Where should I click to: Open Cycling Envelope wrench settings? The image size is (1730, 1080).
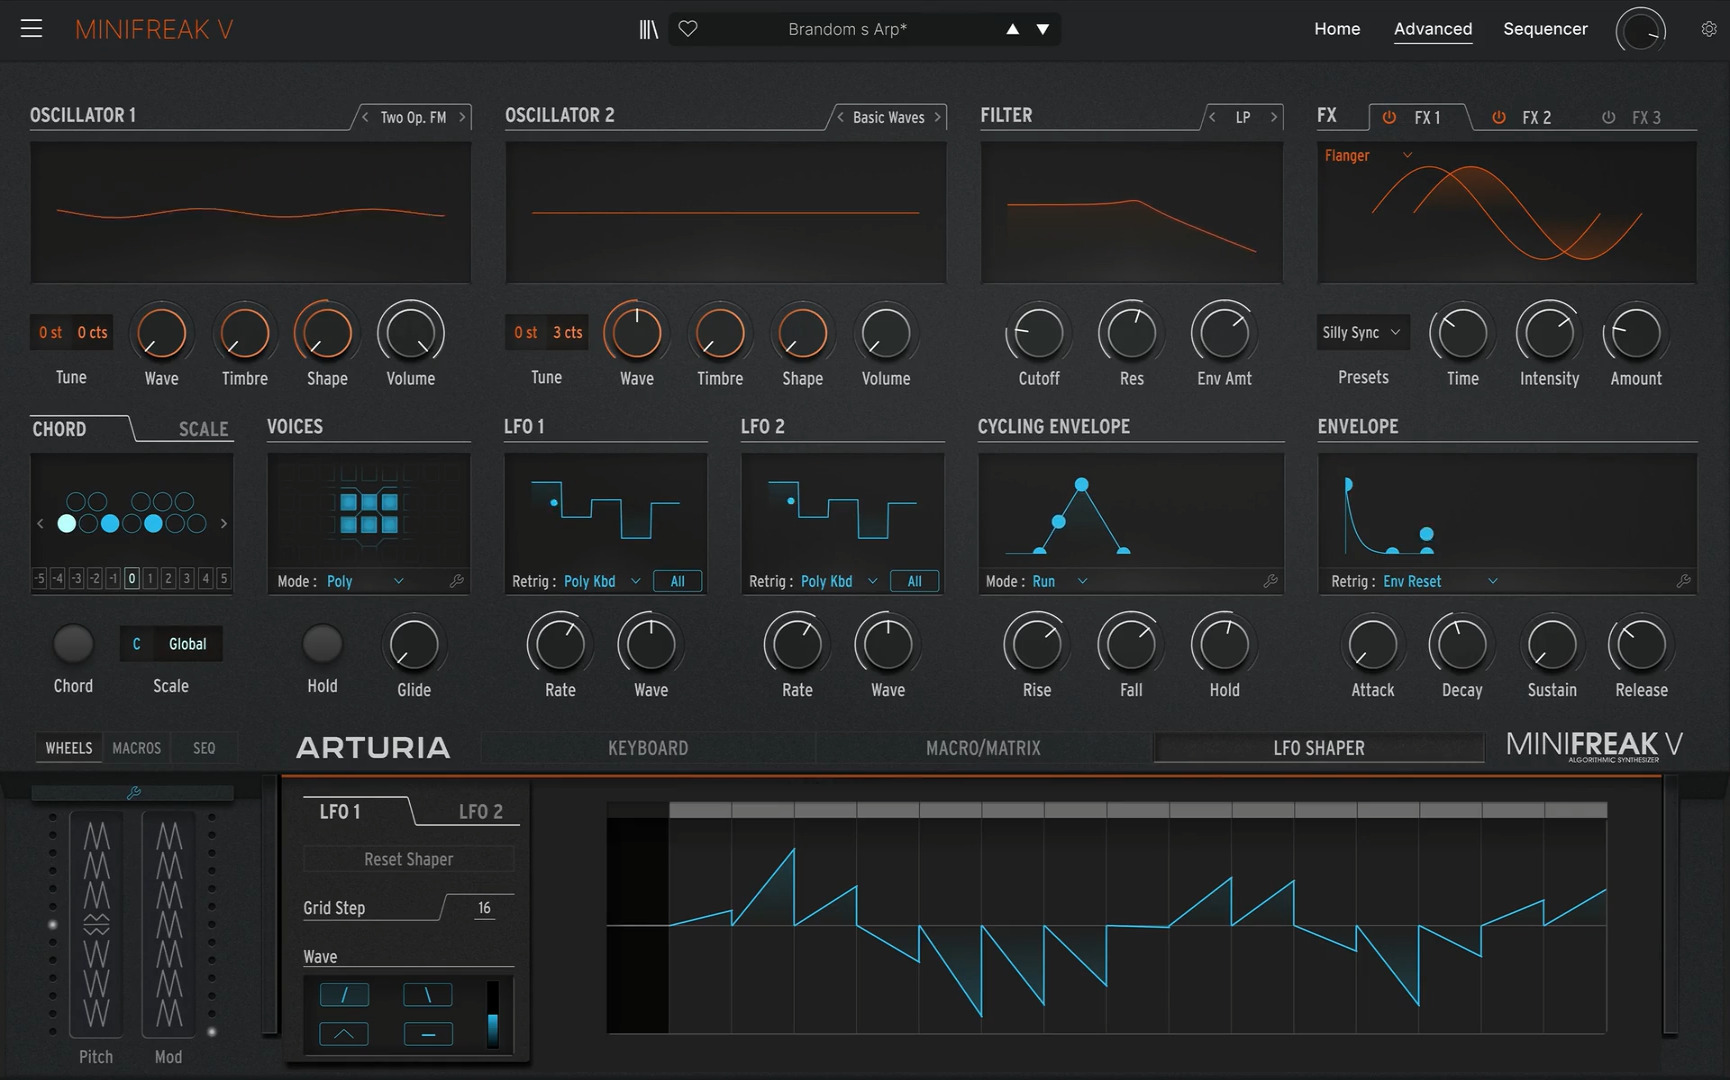pos(1270,581)
